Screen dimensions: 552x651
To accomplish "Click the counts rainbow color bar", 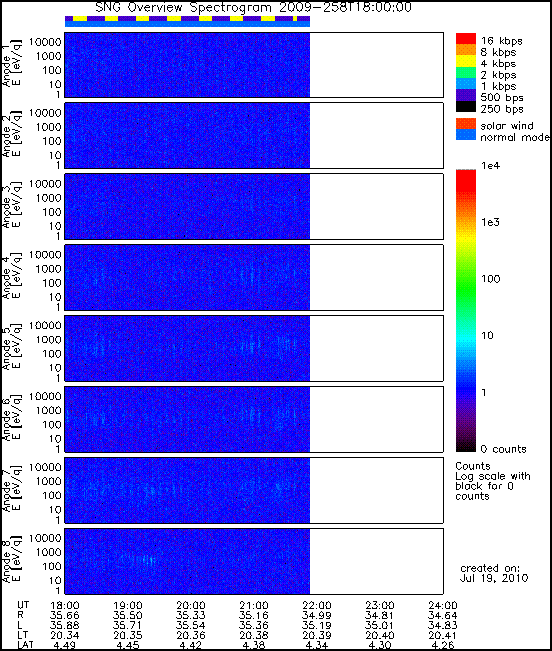I will [x=466, y=311].
